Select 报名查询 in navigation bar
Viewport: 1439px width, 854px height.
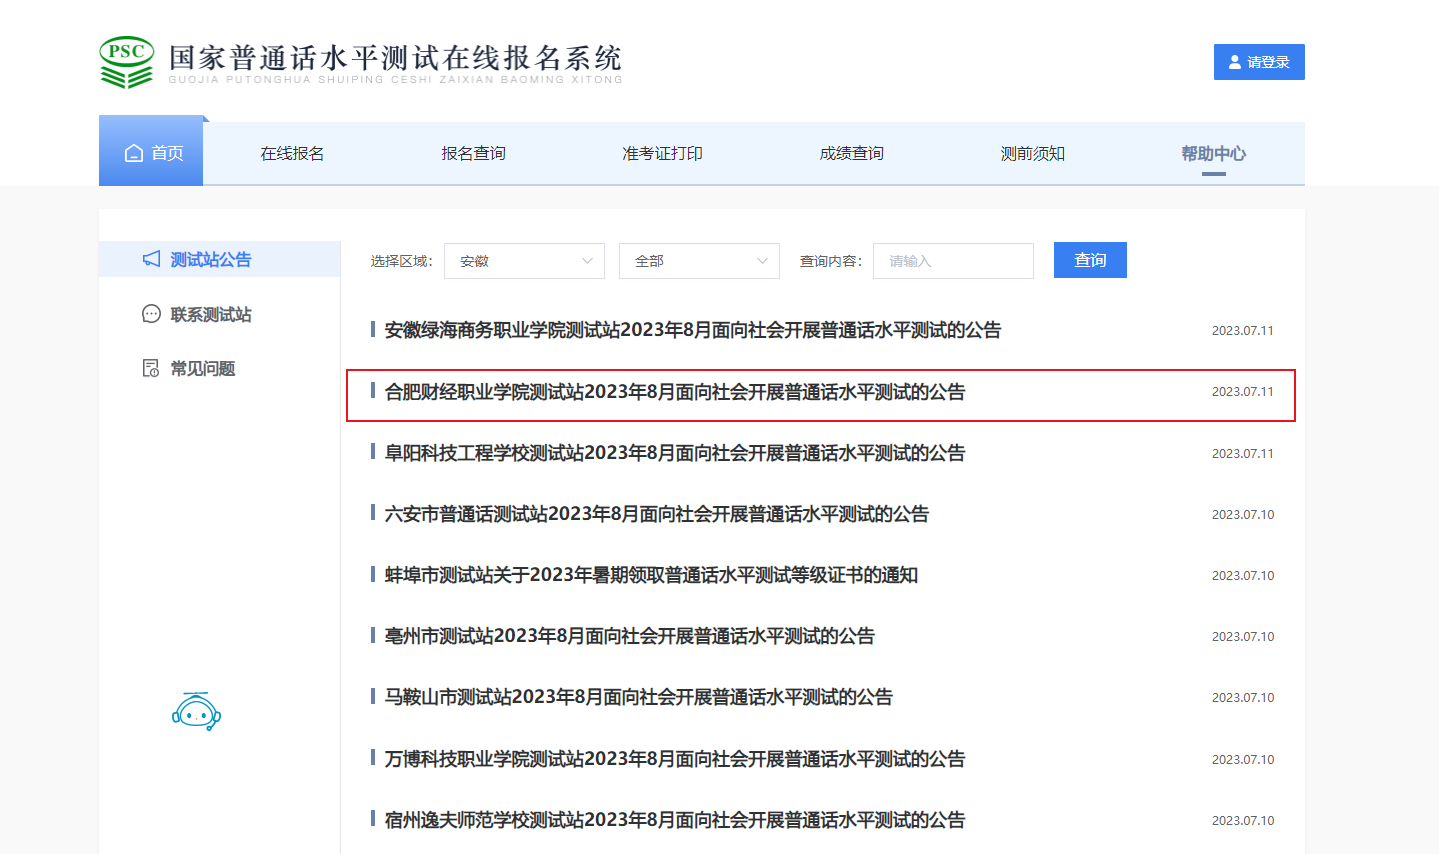pos(473,153)
